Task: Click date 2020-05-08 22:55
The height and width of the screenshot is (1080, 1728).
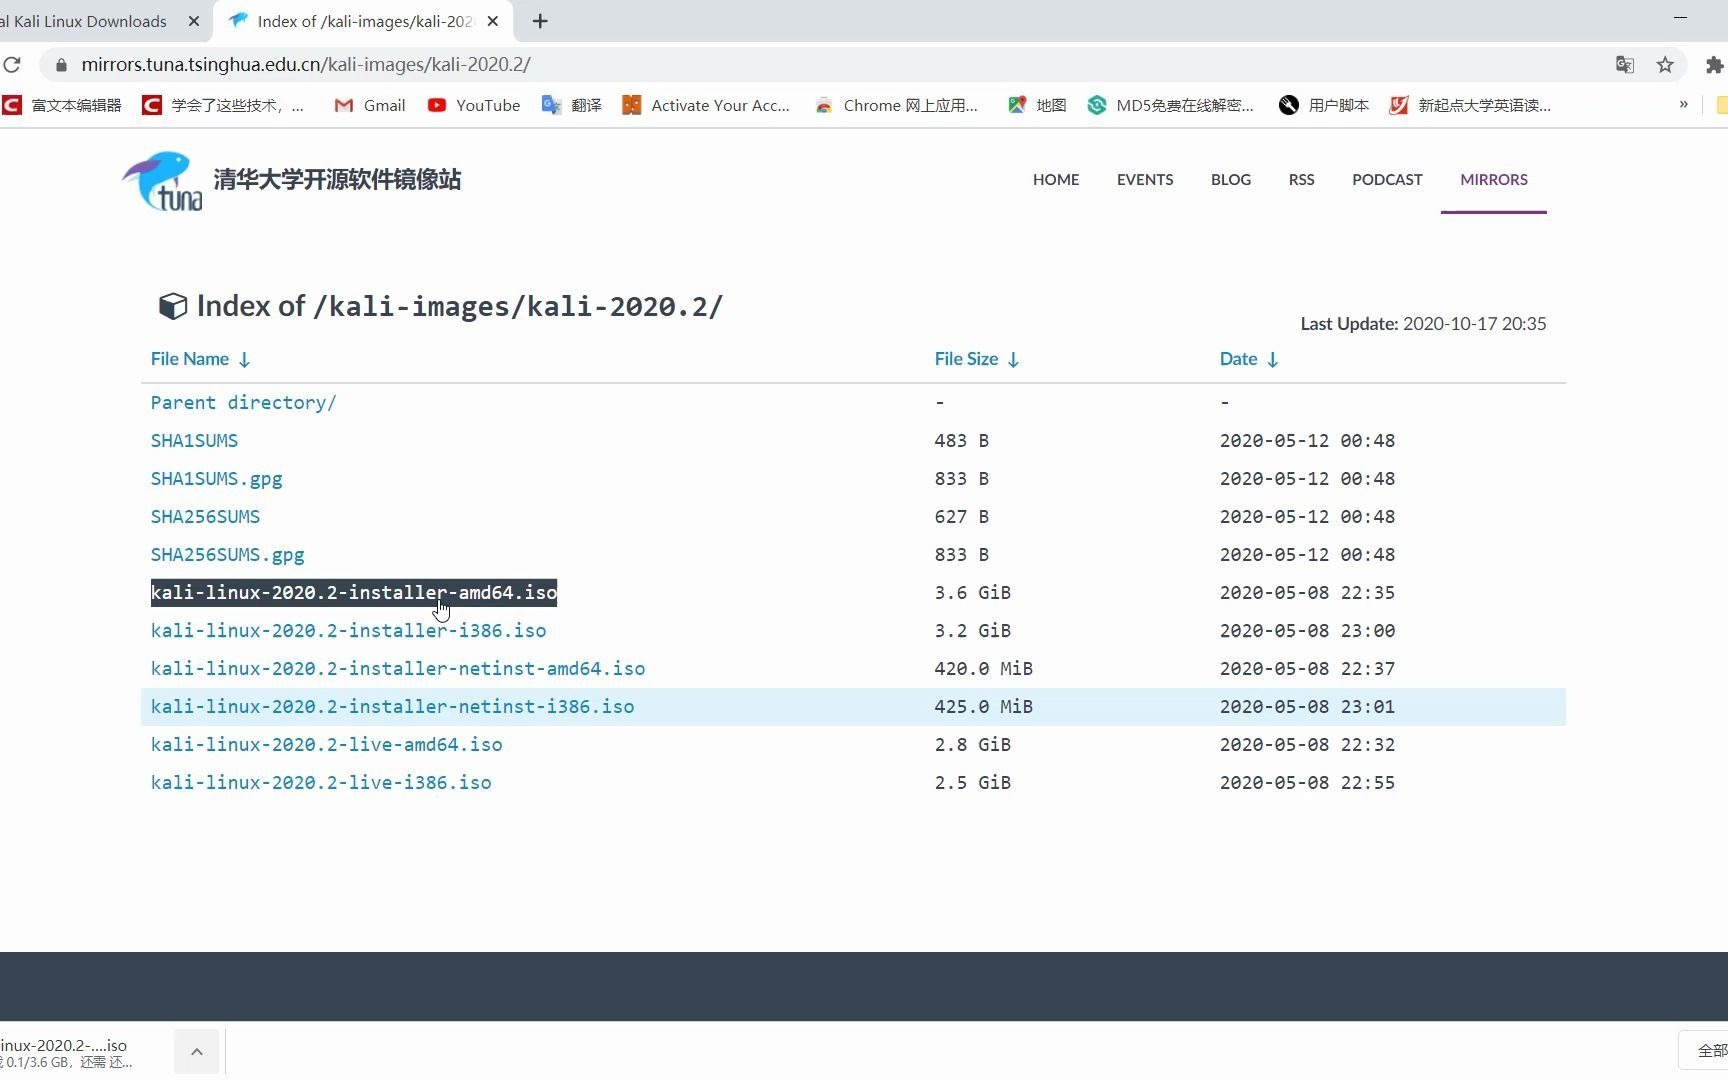Action: pyautogui.click(x=1307, y=783)
